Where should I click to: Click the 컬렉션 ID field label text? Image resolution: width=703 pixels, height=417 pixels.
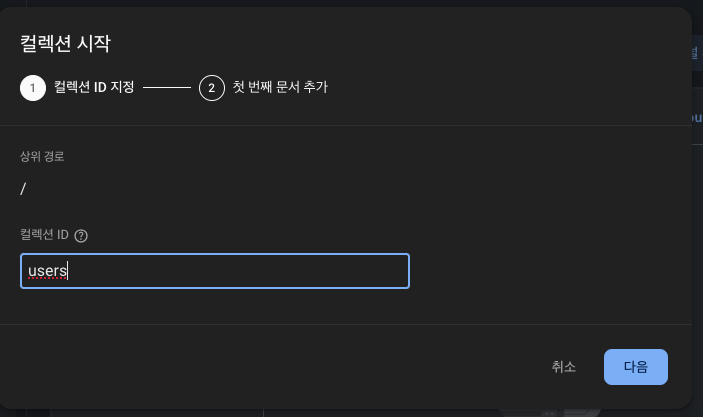coord(44,235)
